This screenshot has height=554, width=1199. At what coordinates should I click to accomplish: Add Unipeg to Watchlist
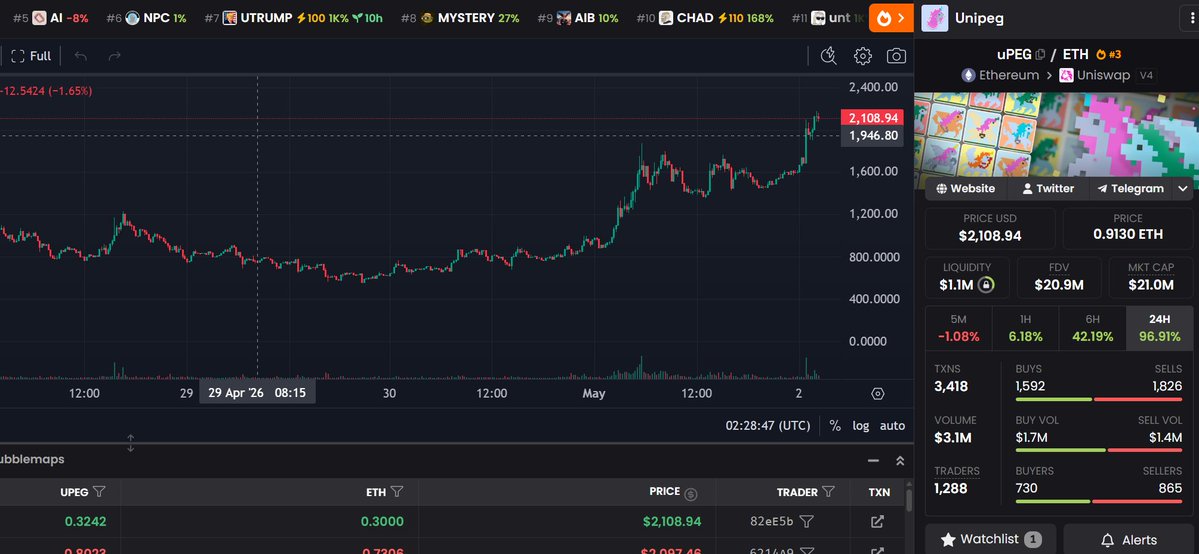(x=990, y=539)
